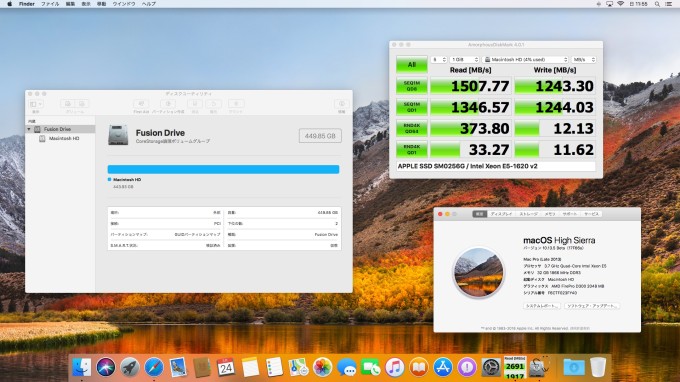Open Photos from the Dock

point(322,367)
